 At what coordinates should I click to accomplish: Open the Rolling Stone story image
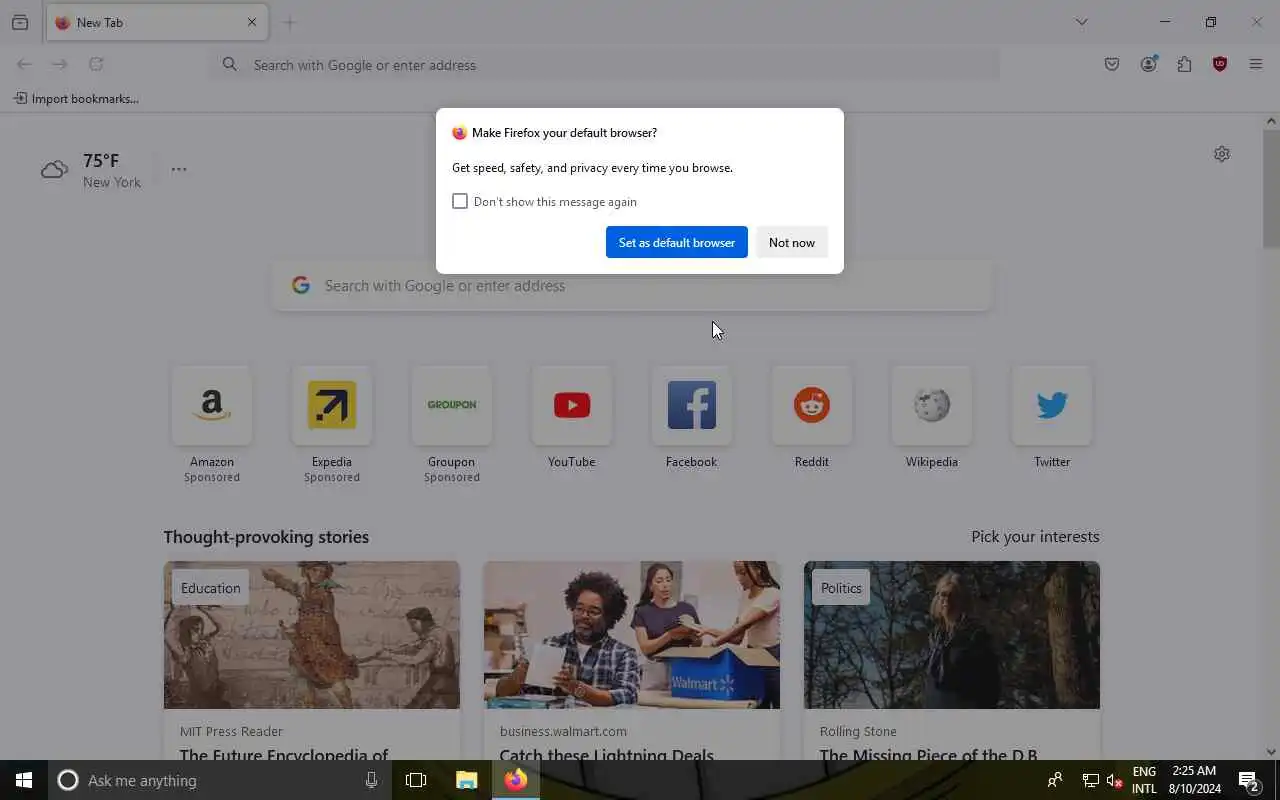(952, 635)
